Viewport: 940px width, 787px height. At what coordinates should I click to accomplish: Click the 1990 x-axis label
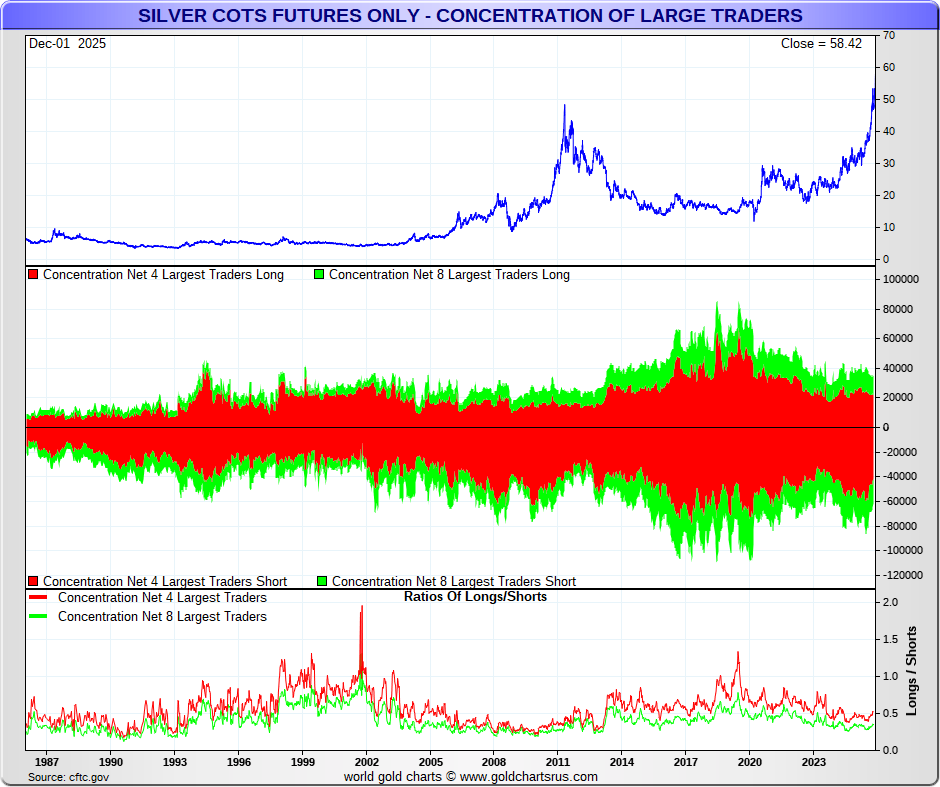point(110,762)
